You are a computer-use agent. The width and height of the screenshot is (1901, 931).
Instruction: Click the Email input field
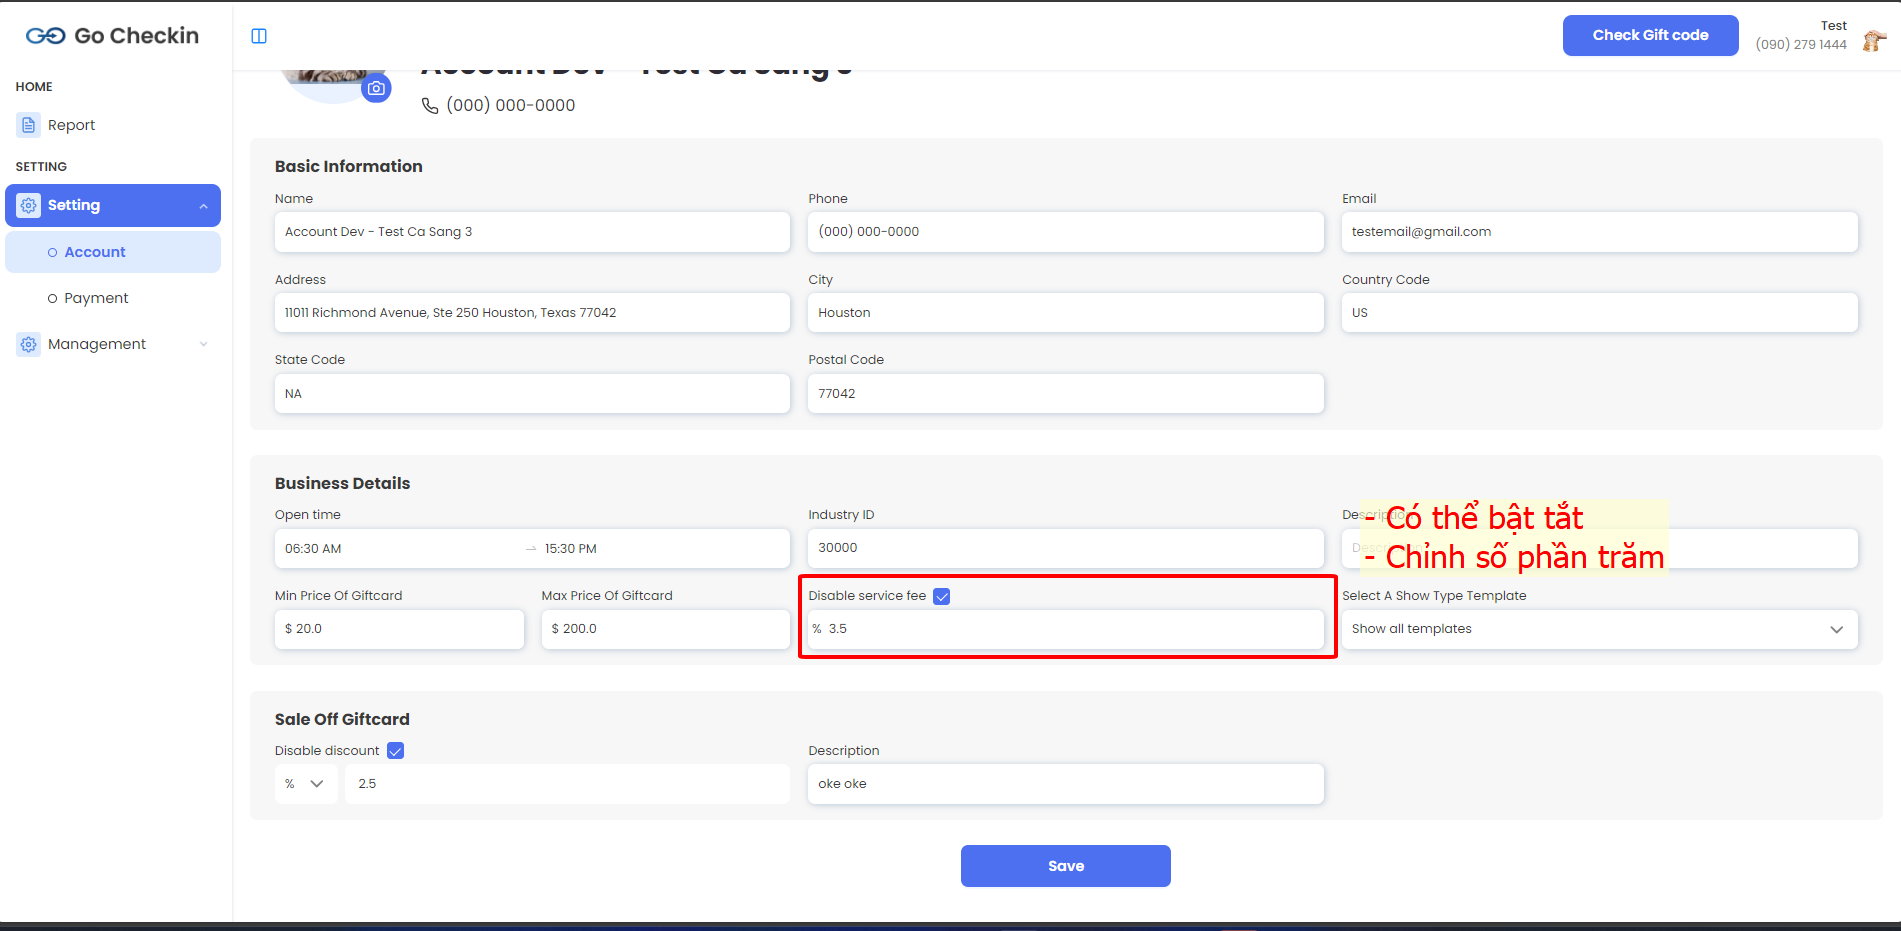1598,232
